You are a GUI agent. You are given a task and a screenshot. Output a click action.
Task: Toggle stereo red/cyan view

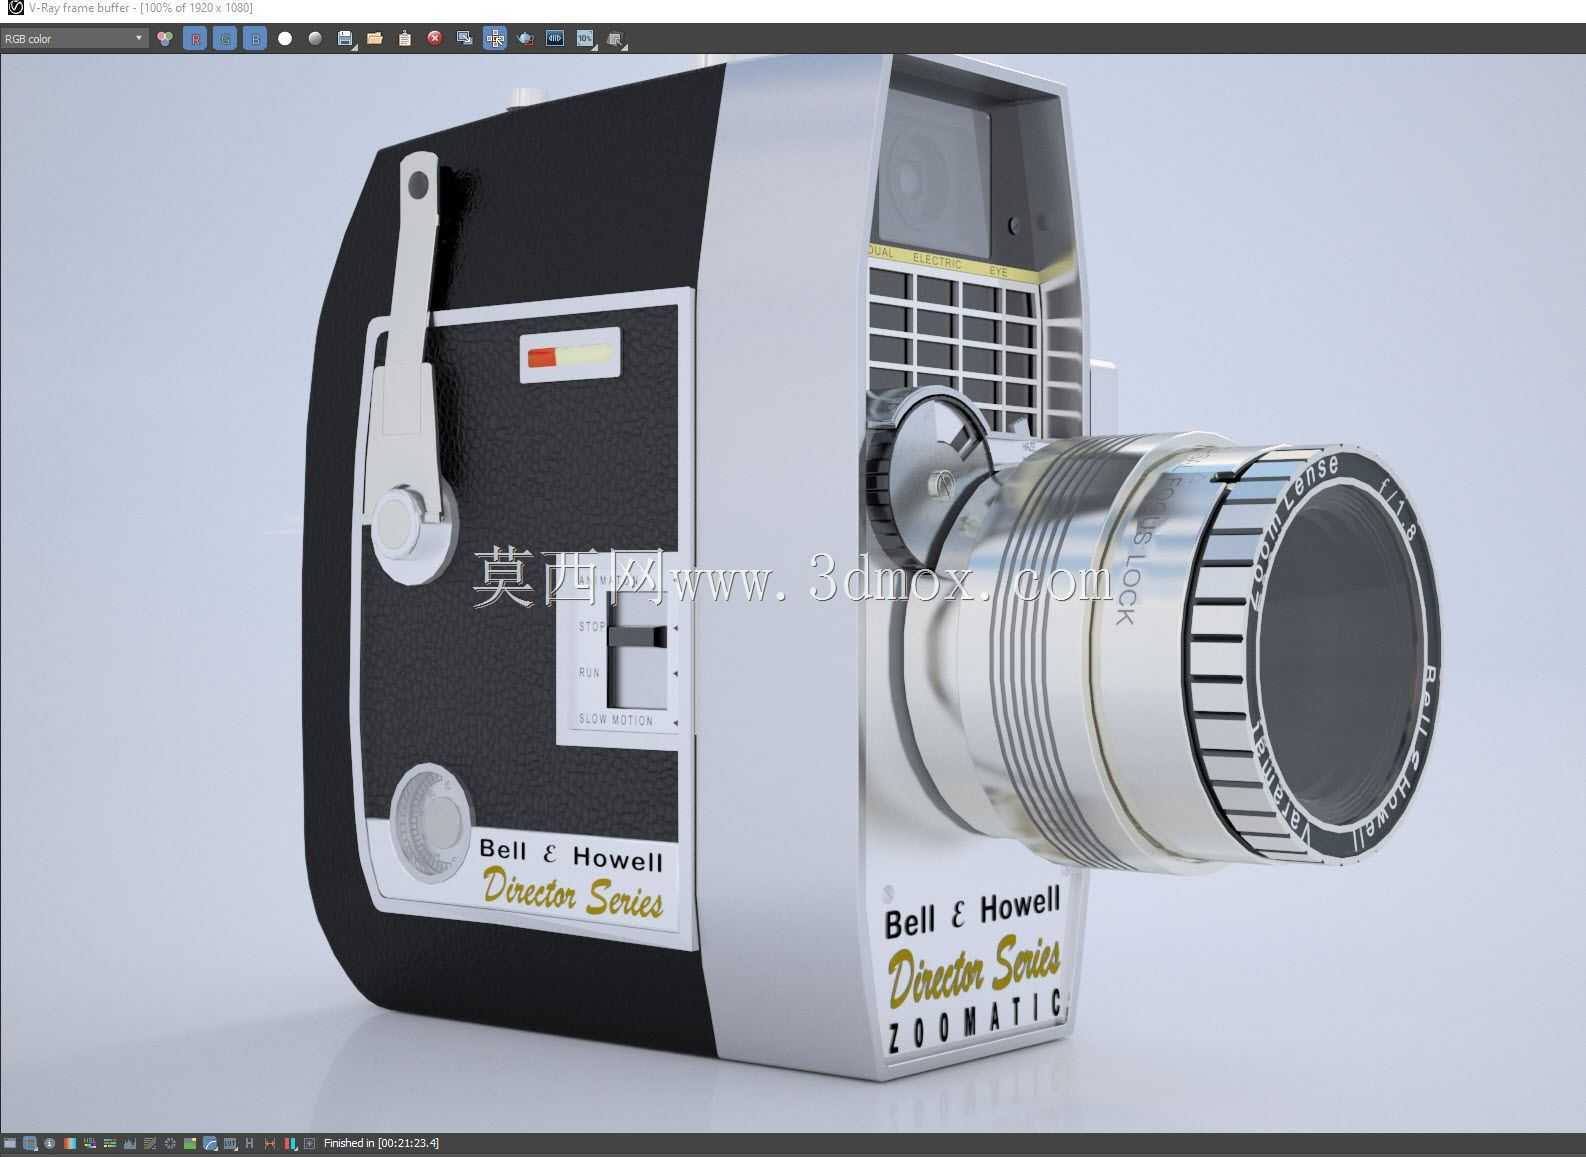pyautogui.click(x=290, y=1143)
